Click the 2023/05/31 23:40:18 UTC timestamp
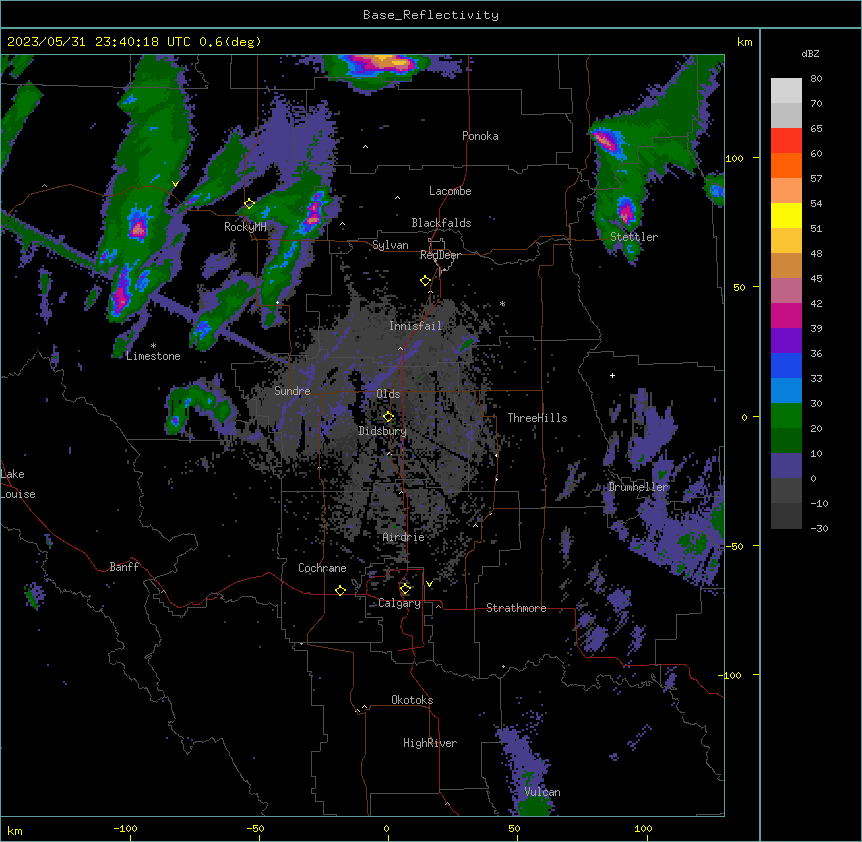The width and height of the screenshot is (862, 842). [x=99, y=42]
